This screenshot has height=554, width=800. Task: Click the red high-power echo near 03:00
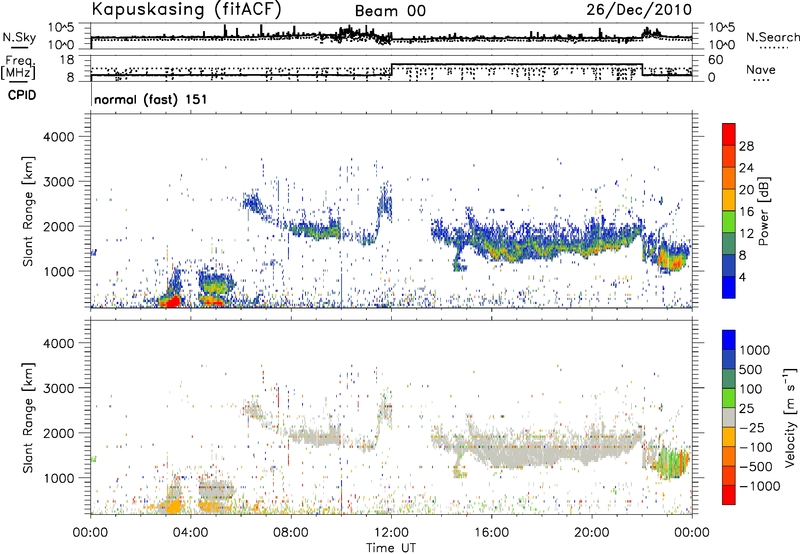pyautogui.click(x=171, y=300)
